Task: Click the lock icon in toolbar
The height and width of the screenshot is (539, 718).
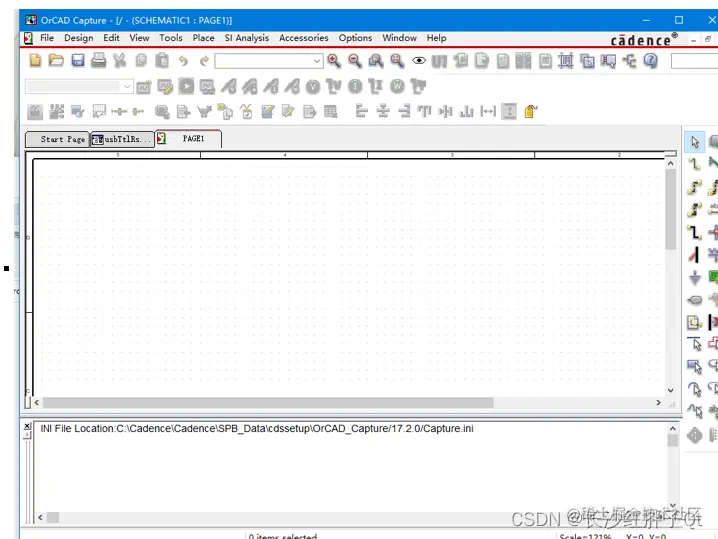Action: 530,111
